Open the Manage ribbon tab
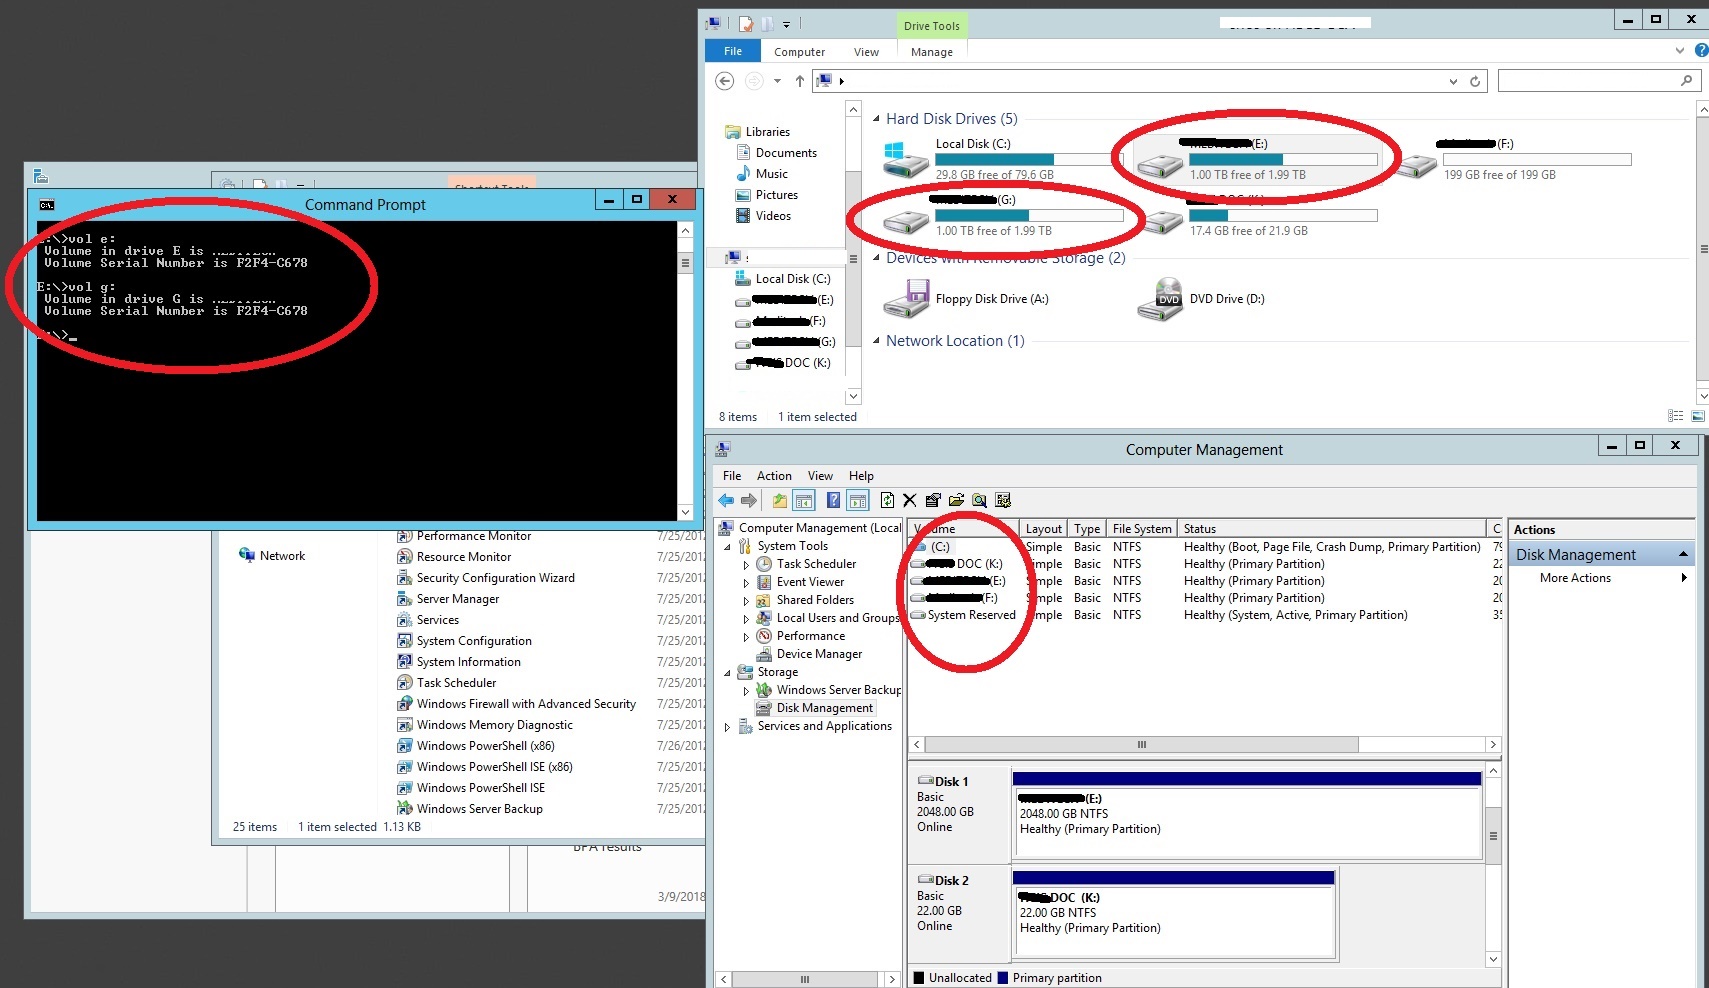The width and height of the screenshot is (1709, 988). [932, 52]
